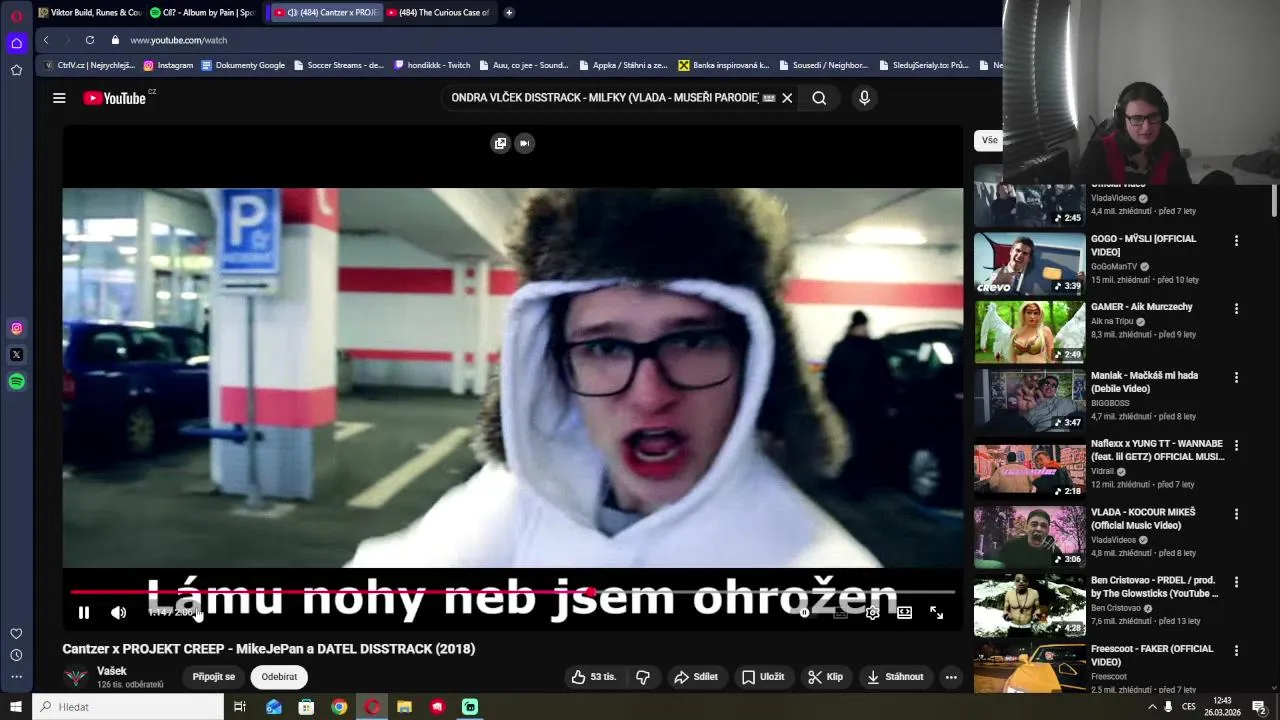The image size is (1280, 720).
Task: Open Chrome from taskbar
Action: pos(339,707)
